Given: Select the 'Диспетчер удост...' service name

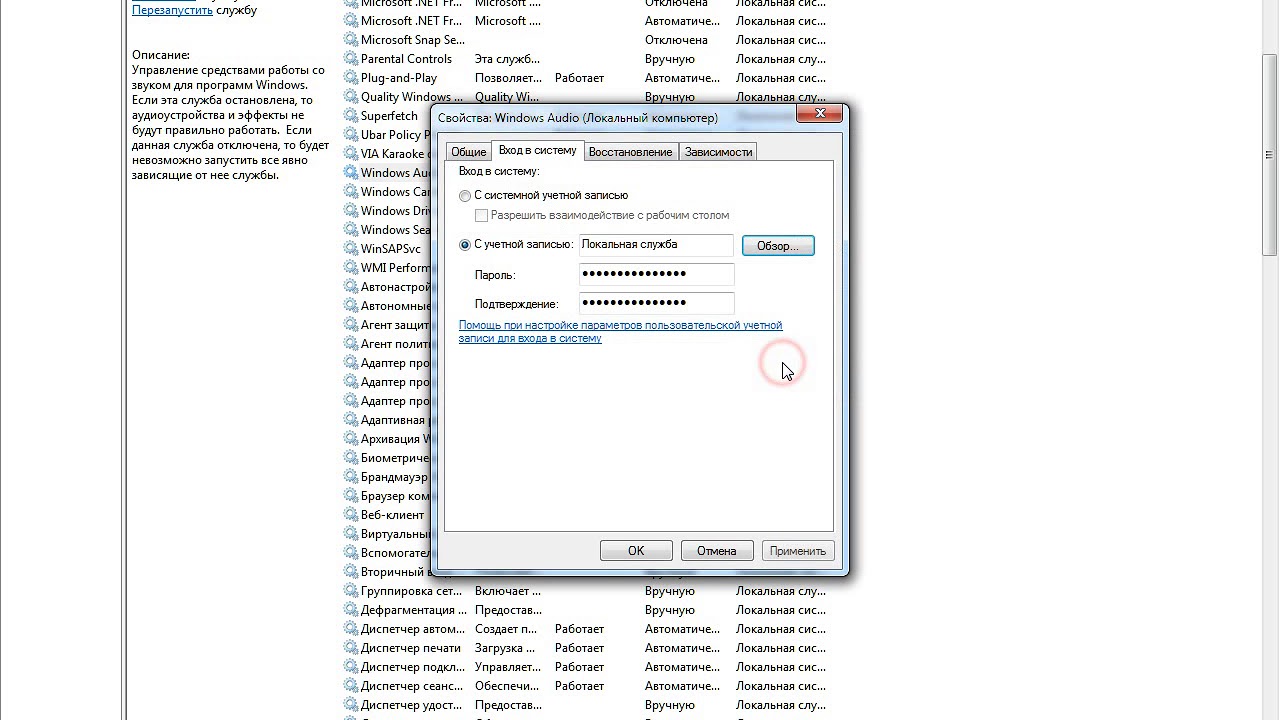Looking at the screenshot, I should click(412, 705).
